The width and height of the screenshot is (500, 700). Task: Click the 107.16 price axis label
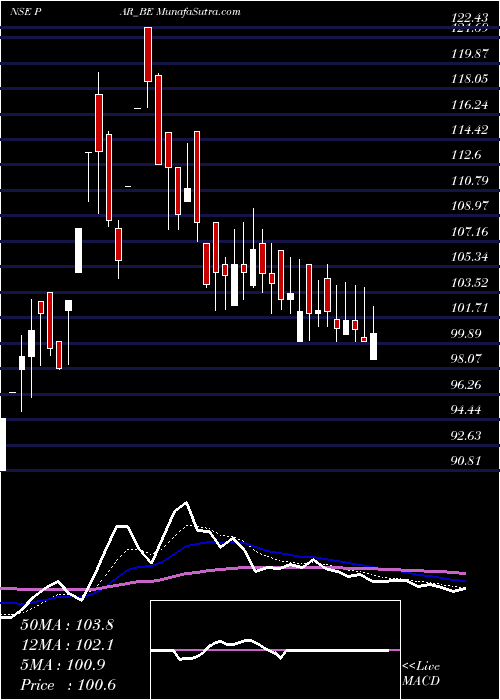click(x=467, y=232)
